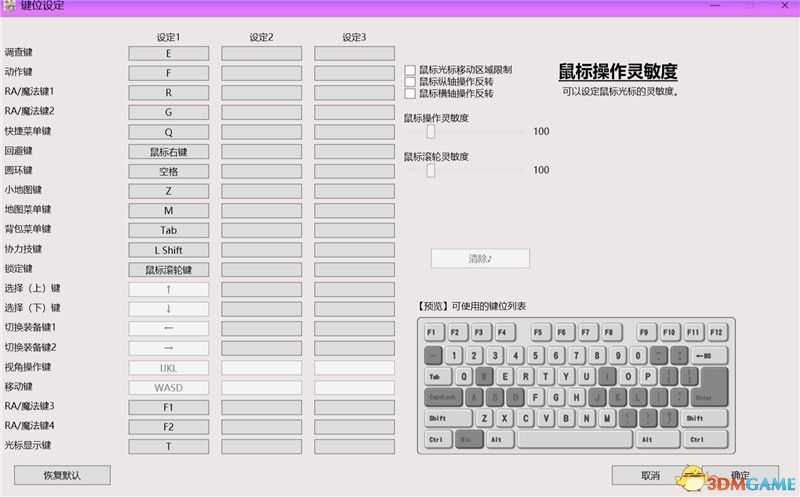The width and height of the screenshot is (800, 497).
Task: Click the P key in keyboard preview
Action: coord(648,377)
